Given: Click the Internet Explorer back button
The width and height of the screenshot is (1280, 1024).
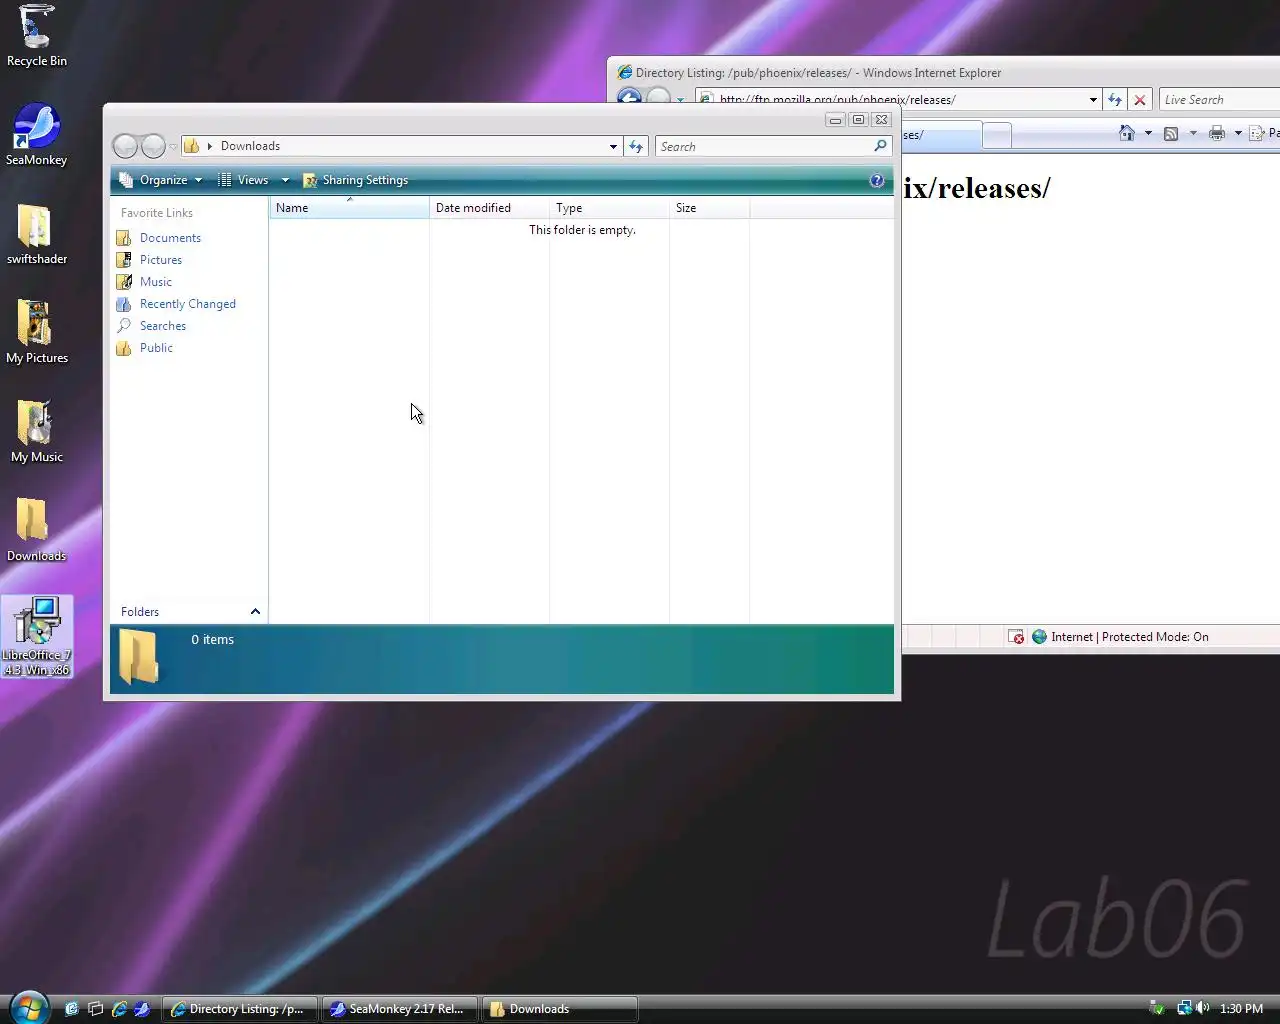Looking at the screenshot, I should 629,97.
